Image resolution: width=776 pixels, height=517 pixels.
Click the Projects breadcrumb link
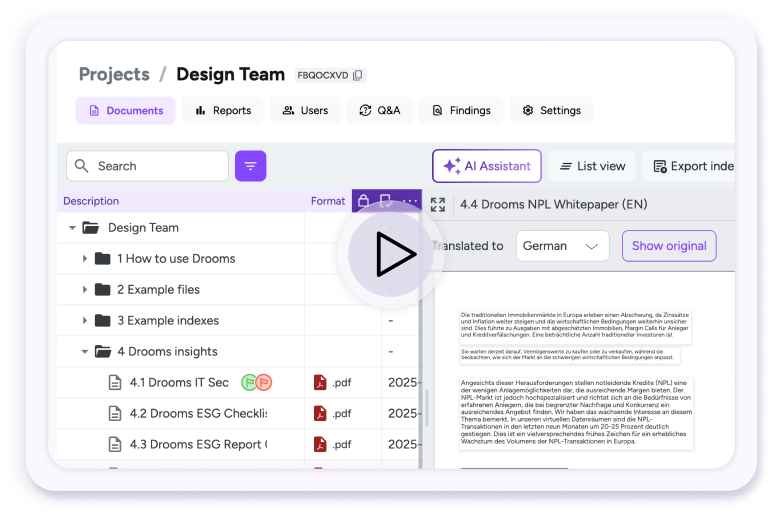pyautogui.click(x=114, y=74)
